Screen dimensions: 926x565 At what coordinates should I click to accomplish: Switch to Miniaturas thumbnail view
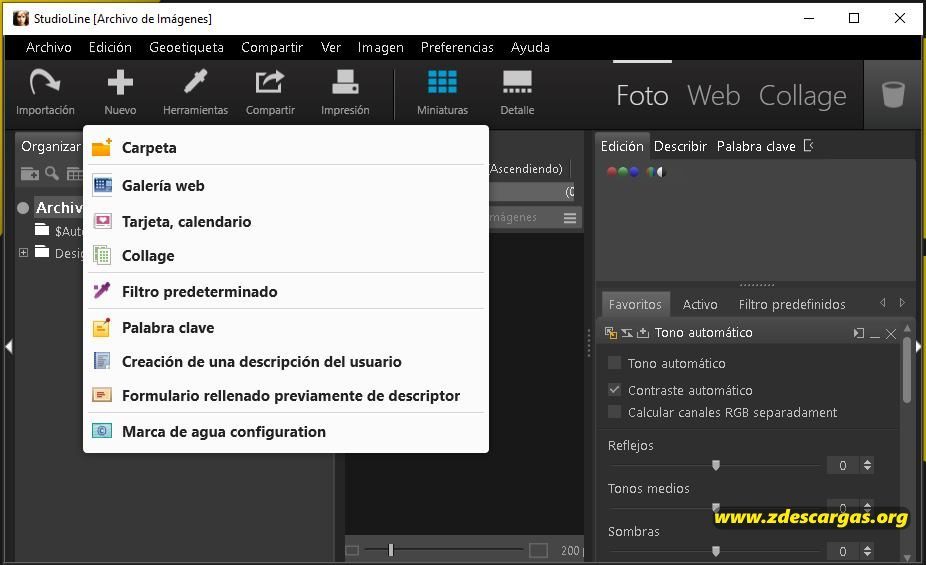click(442, 92)
